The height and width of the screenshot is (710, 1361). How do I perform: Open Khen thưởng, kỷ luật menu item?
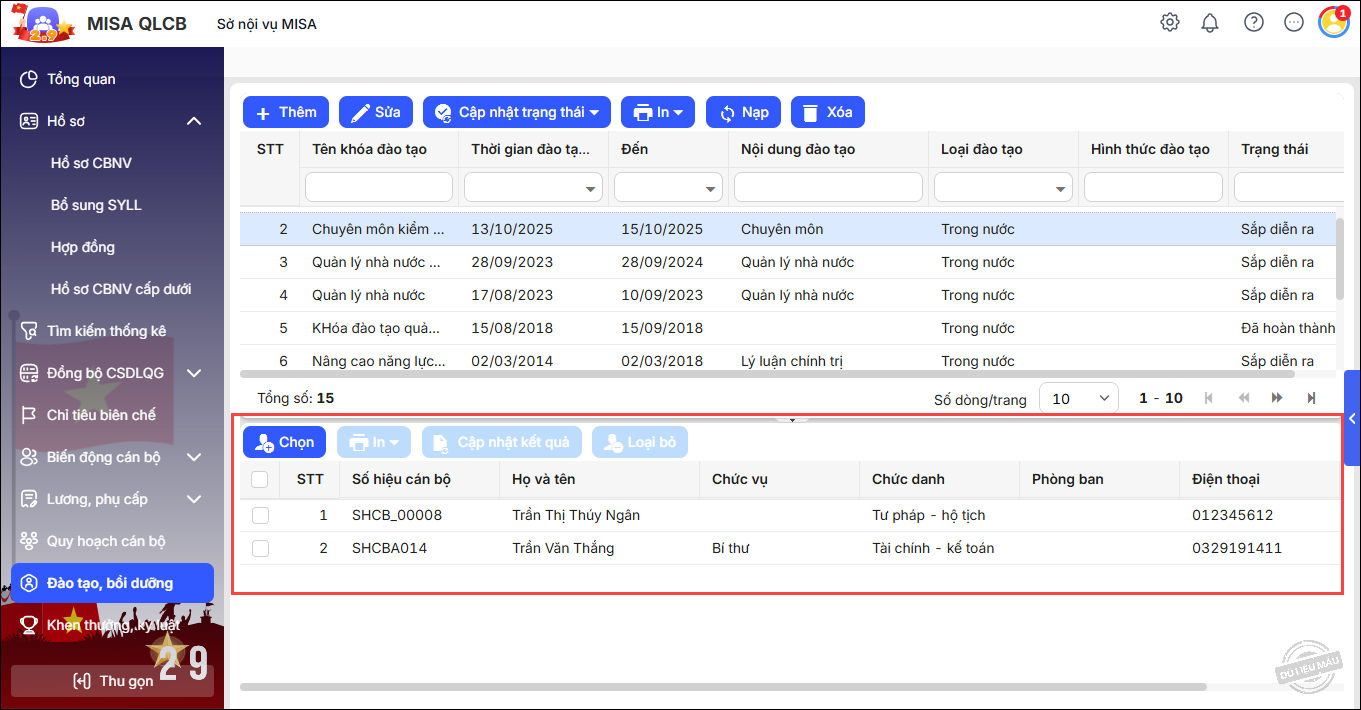(112, 625)
